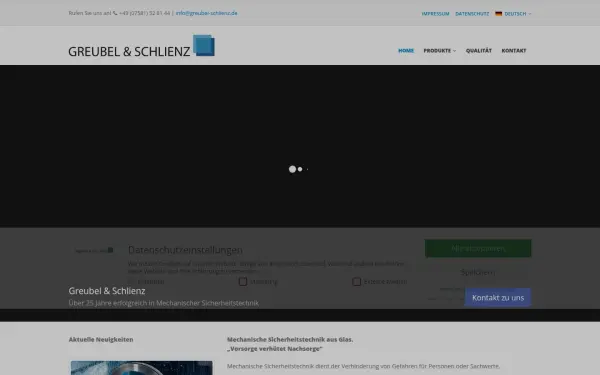Viewport: 600px width, 375px height.
Task: Open the Deutsch language dropdown
Action: pyautogui.click(x=513, y=14)
